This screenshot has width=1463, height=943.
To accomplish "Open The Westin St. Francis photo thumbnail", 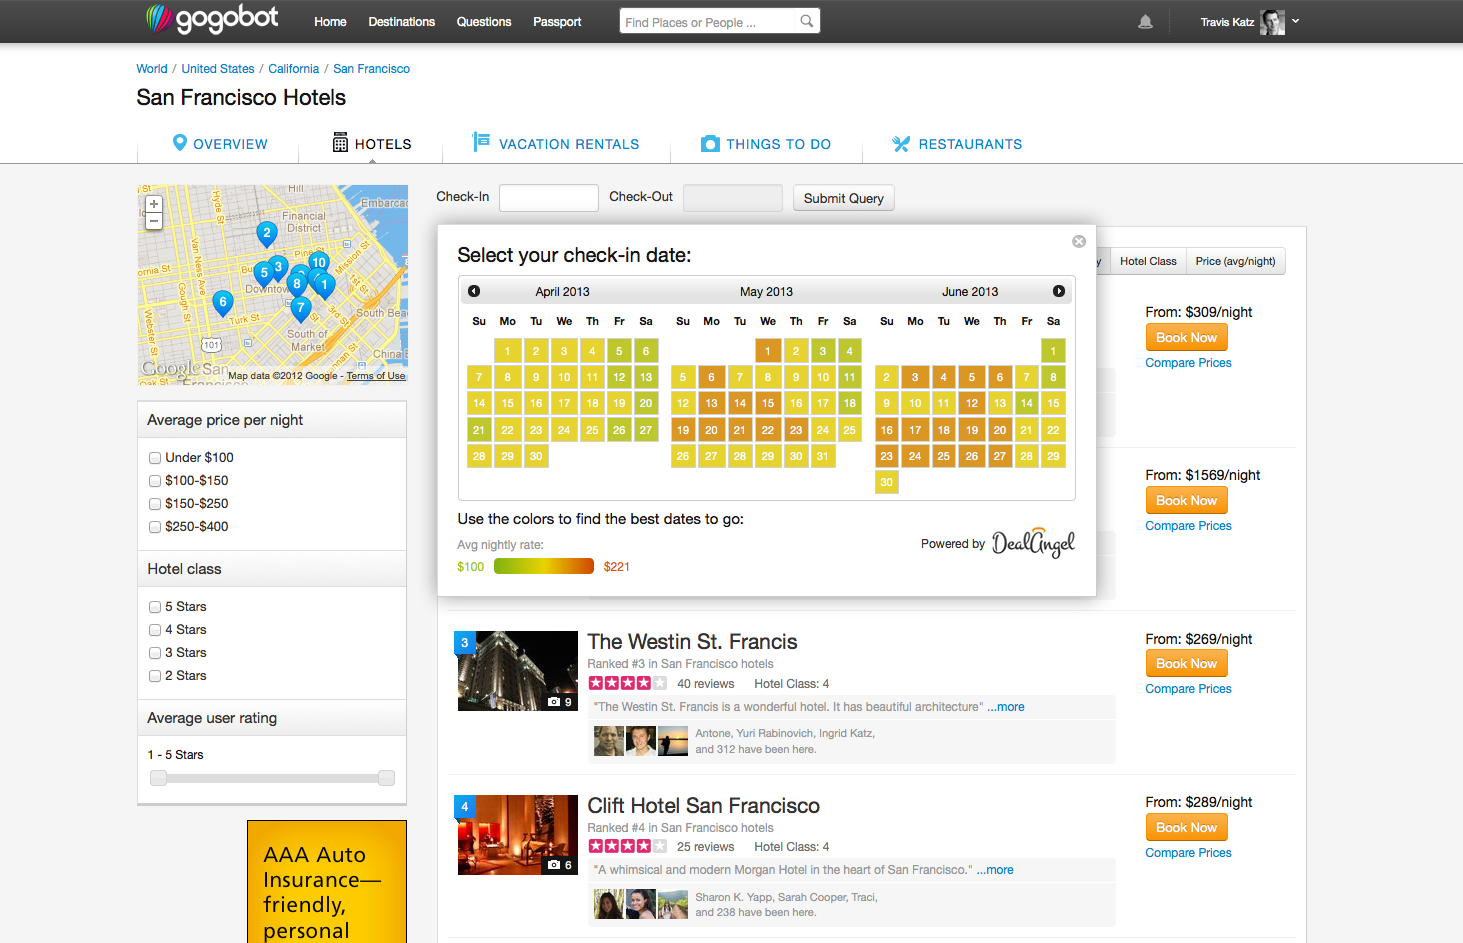I will (x=517, y=671).
